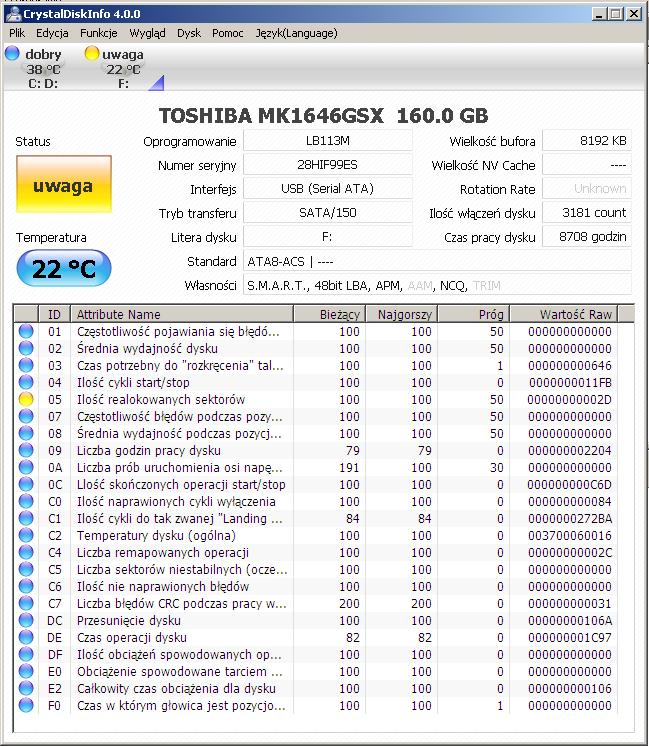Image resolution: width=649 pixels, height=746 pixels.
Task: Click the 'Przesunięcie dysku' row name
Action: 128,620
